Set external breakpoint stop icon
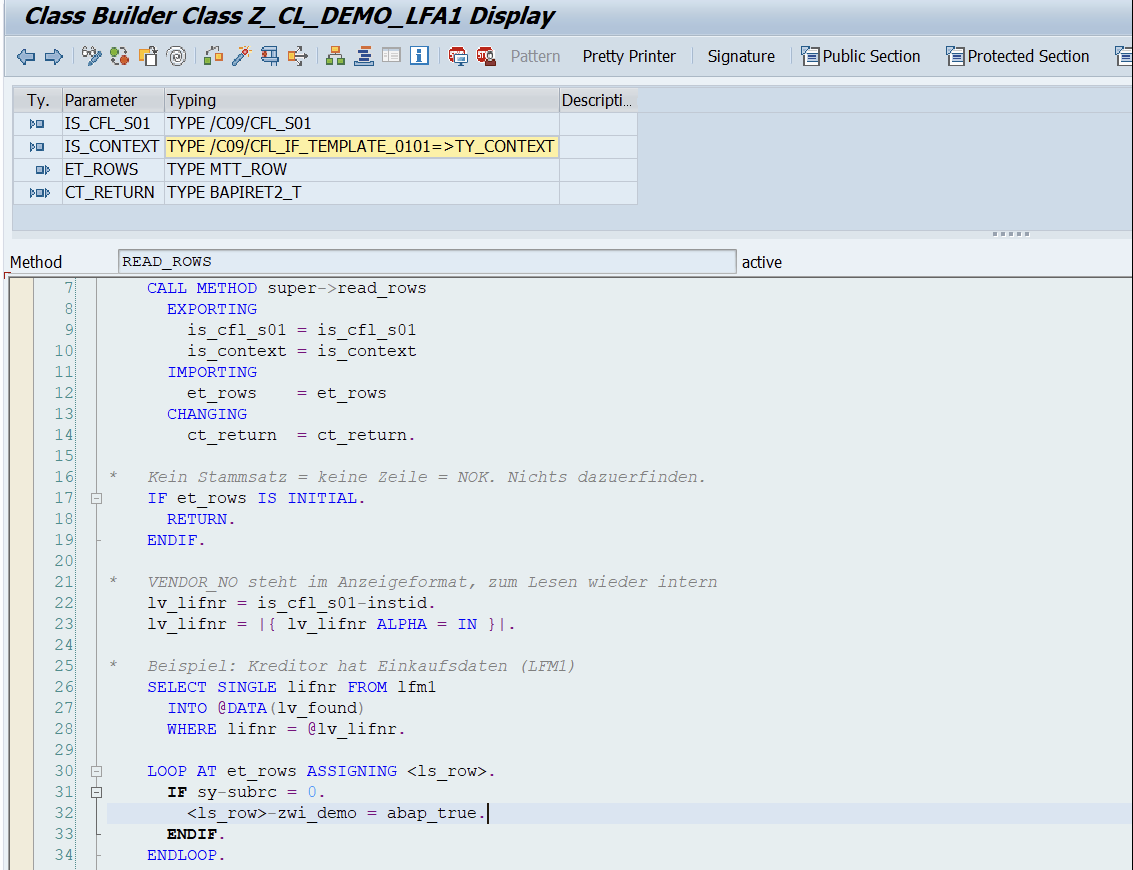 click(x=486, y=56)
